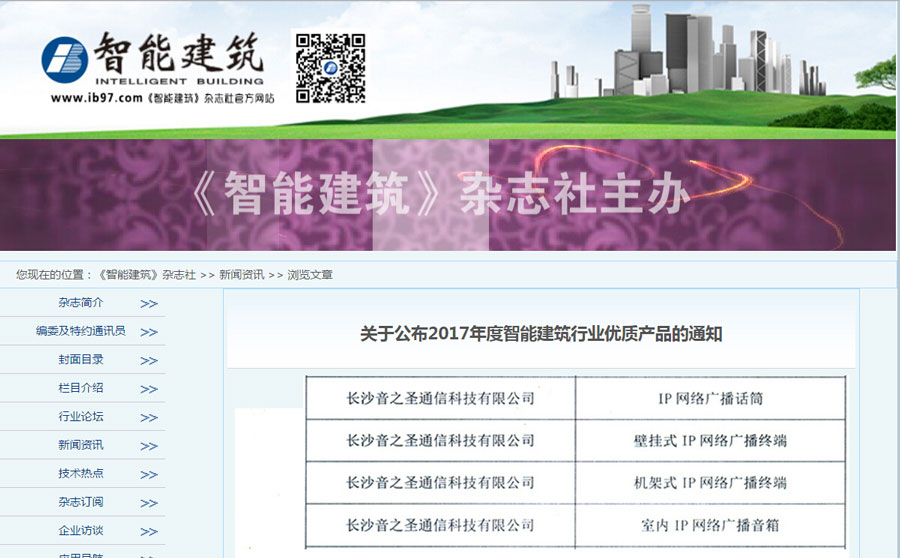
Task: Click the company cell beside 机架式 IP 网络广播终端
Action: click(440, 483)
